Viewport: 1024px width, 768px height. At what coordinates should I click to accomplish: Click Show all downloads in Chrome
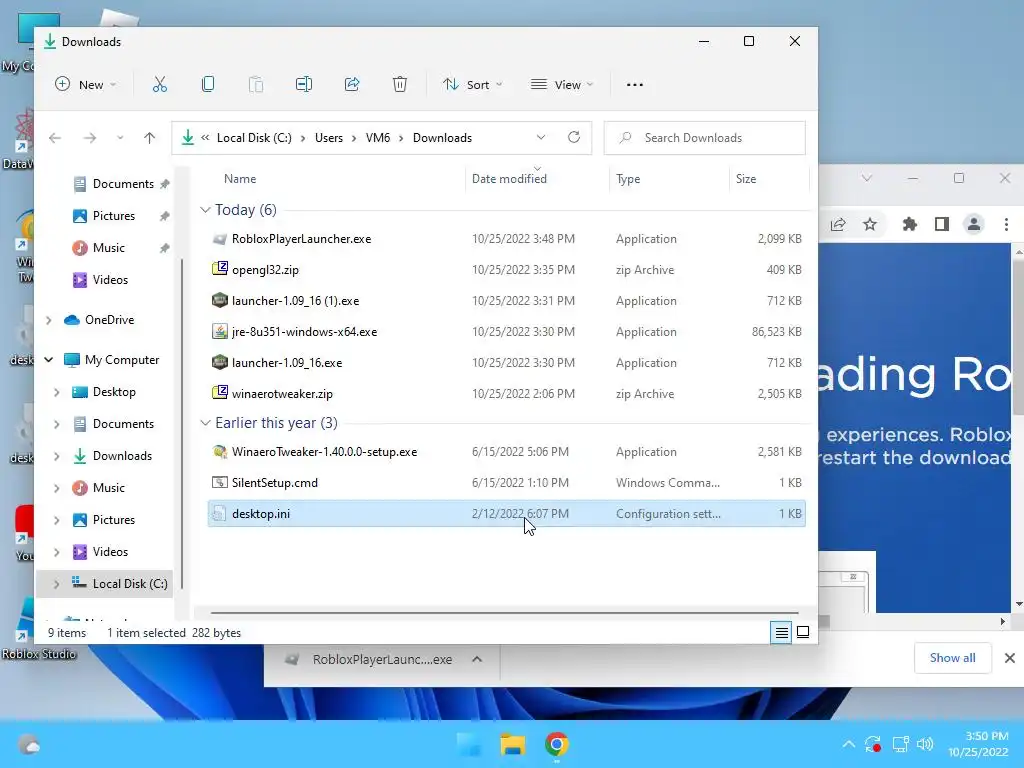(952, 658)
